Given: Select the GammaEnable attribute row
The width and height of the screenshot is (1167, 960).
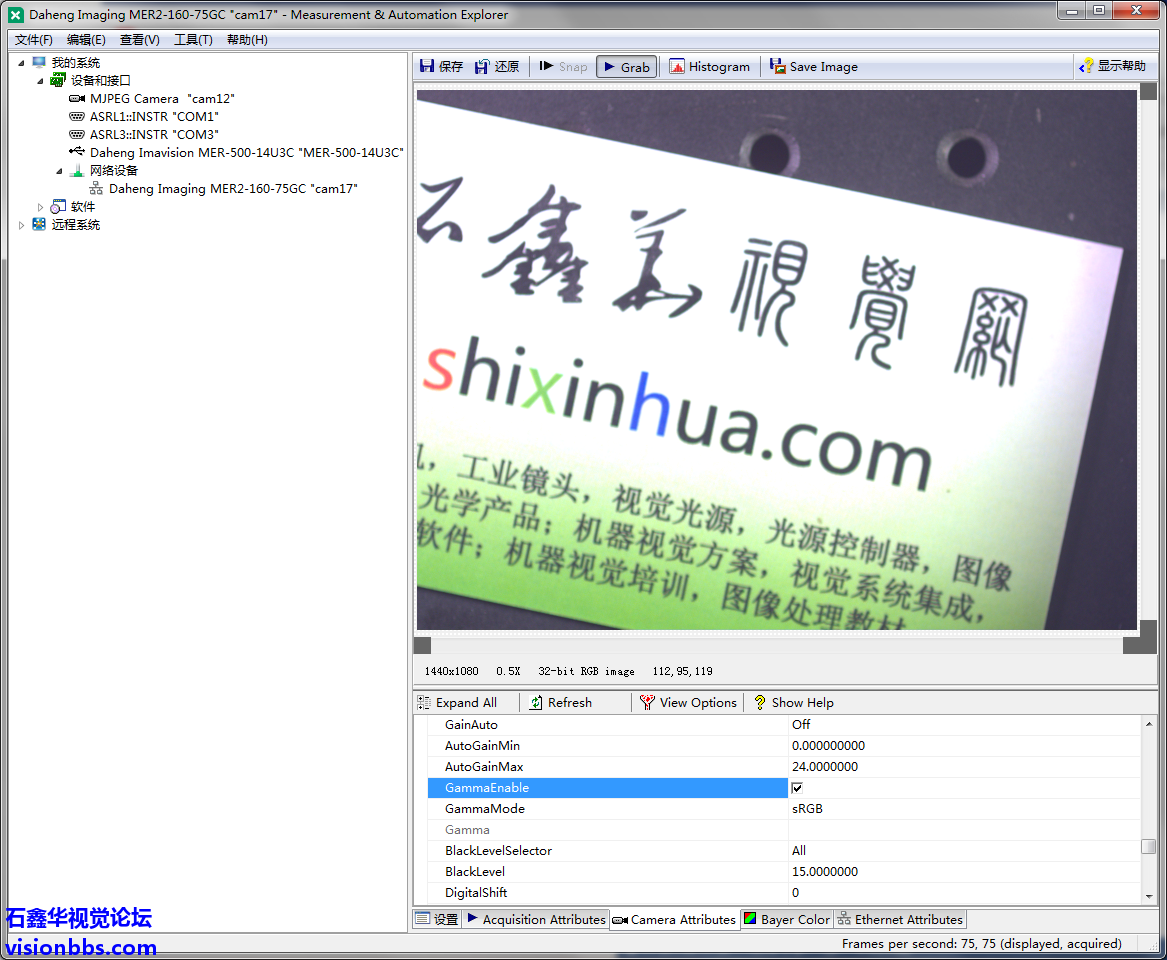Looking at the screenshot, I should pyautogui.click(x=607, y=787).
